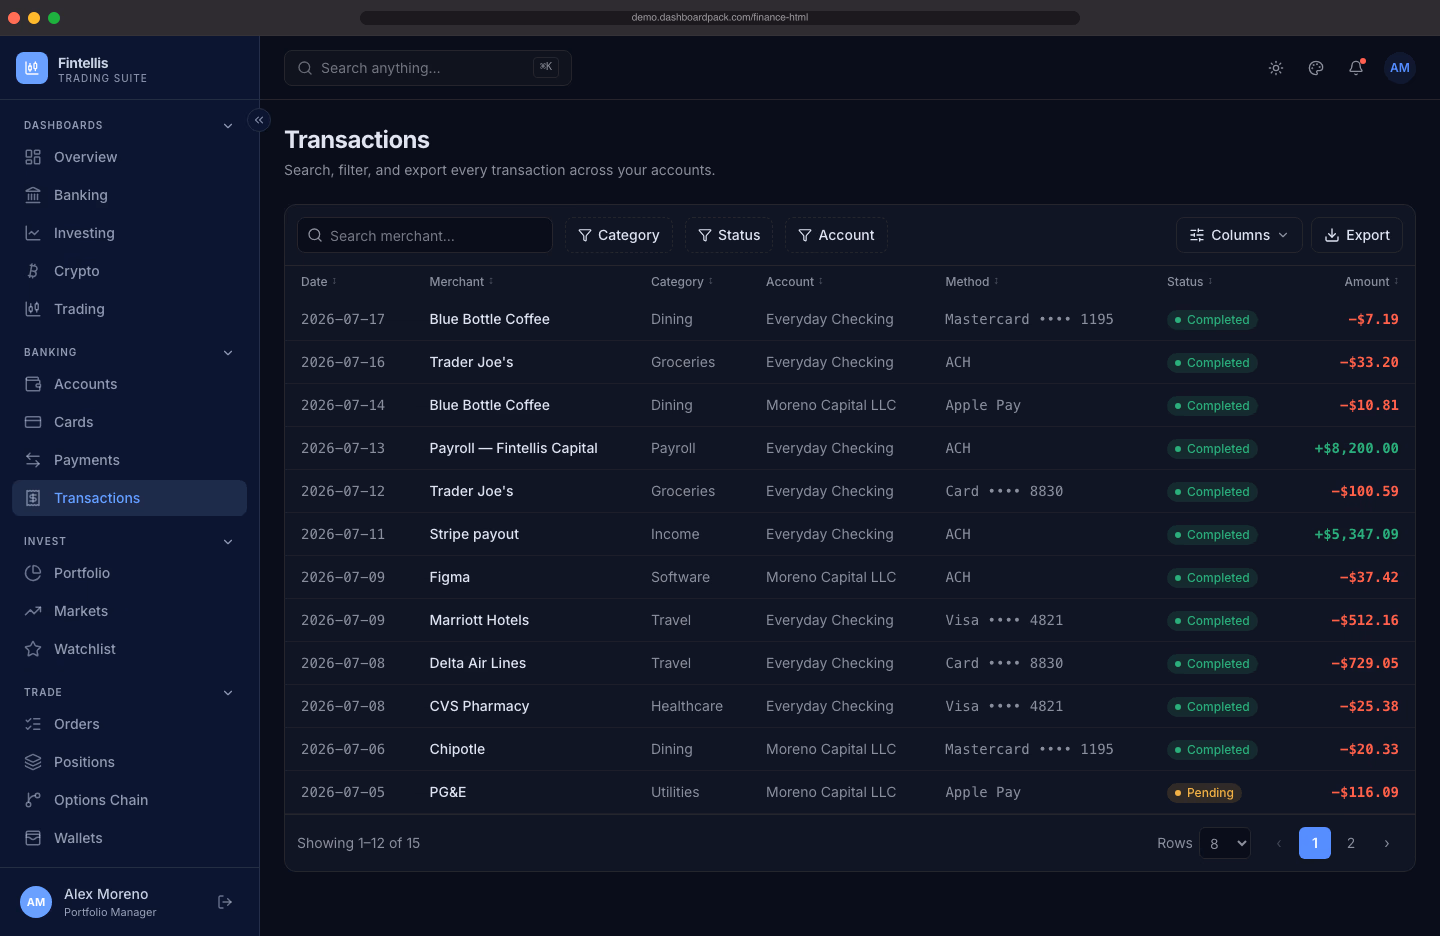Image resolution: width=1440 pixels, height=936 pixels.
Task: Open Overview dashboard in sidebar
Action: (129, 157)
